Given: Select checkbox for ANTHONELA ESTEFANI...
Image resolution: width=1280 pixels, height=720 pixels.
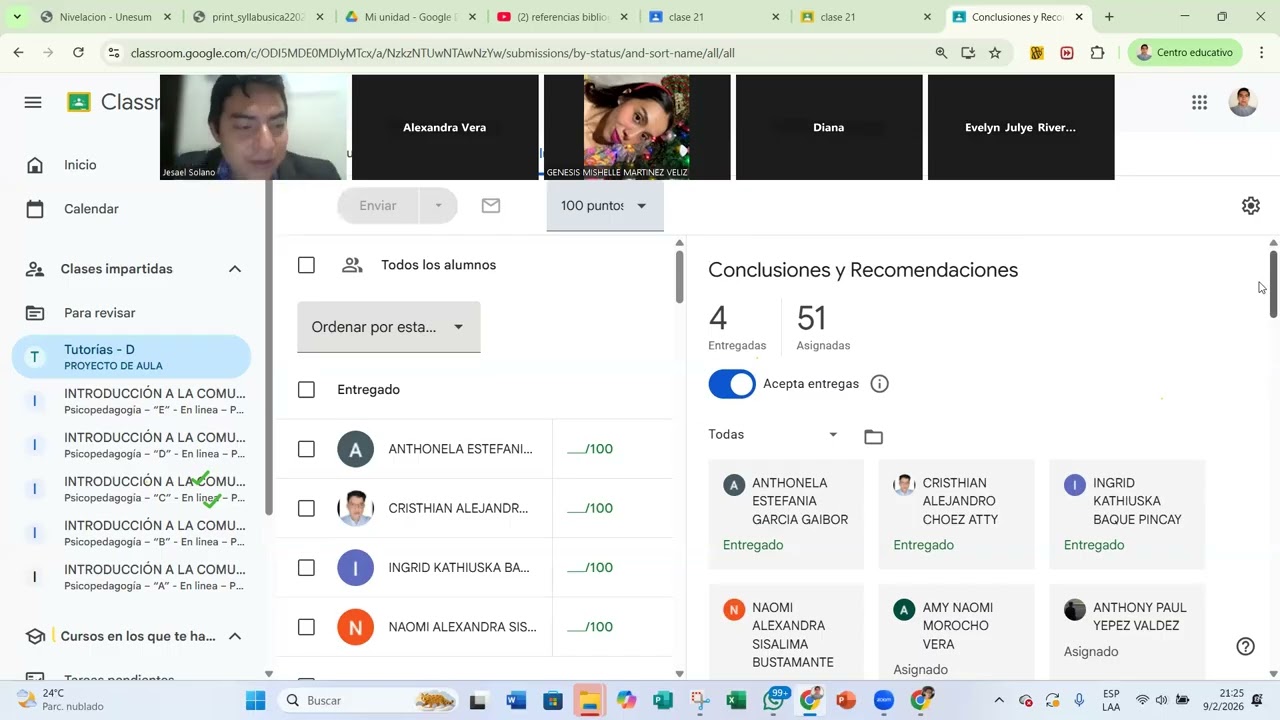Looking at the screenshot, I should click(306, 449).
